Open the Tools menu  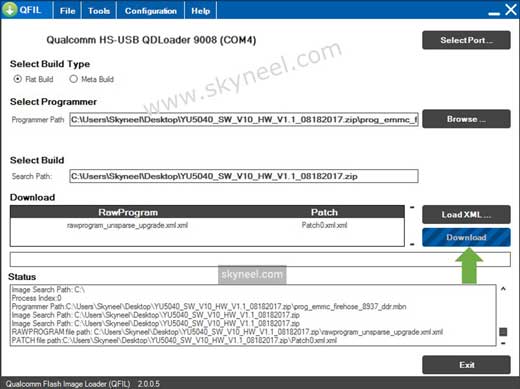(99, 11)
